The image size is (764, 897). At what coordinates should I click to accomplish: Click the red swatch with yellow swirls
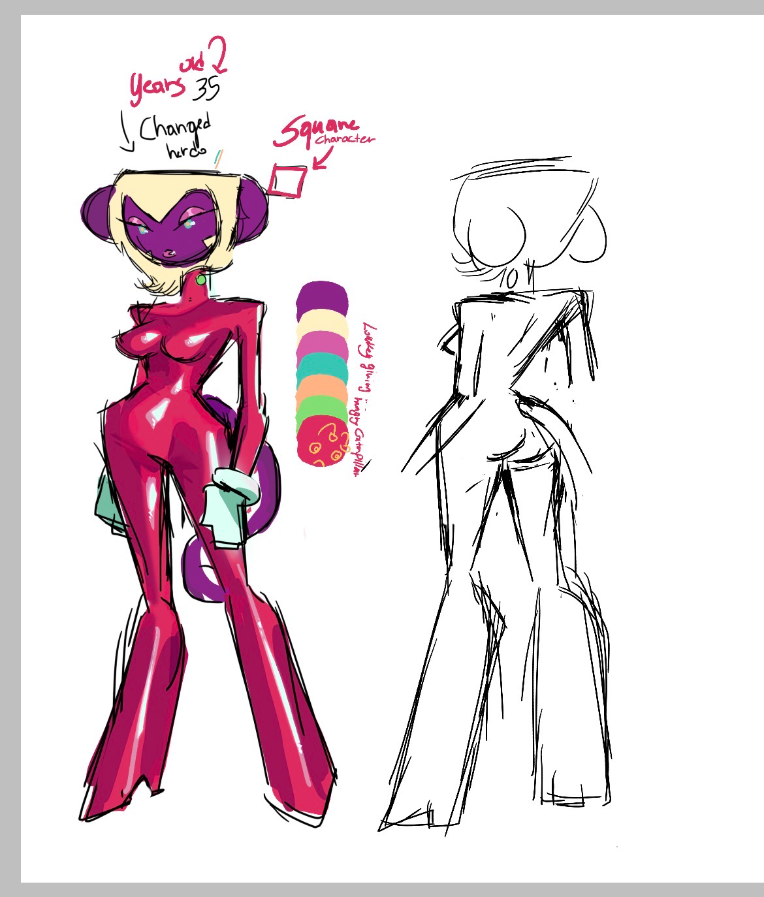pyautogui.click(x=323, y=442)
